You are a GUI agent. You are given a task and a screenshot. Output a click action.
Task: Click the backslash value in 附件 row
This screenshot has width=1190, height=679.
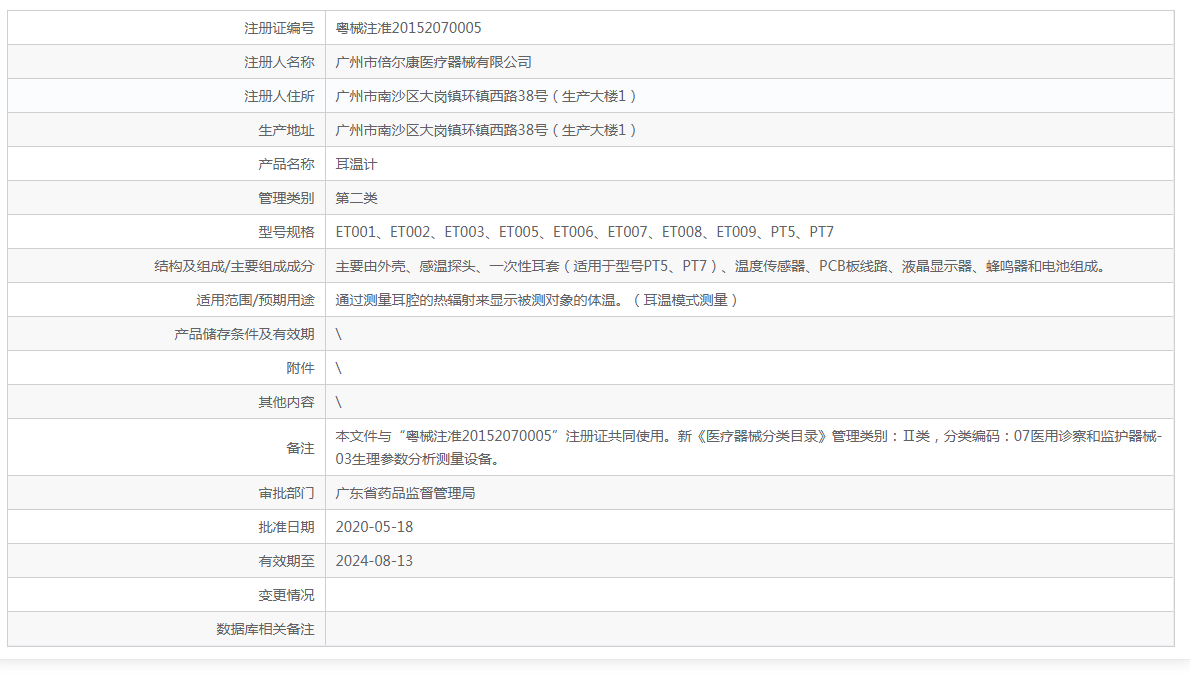coord(338,368)
